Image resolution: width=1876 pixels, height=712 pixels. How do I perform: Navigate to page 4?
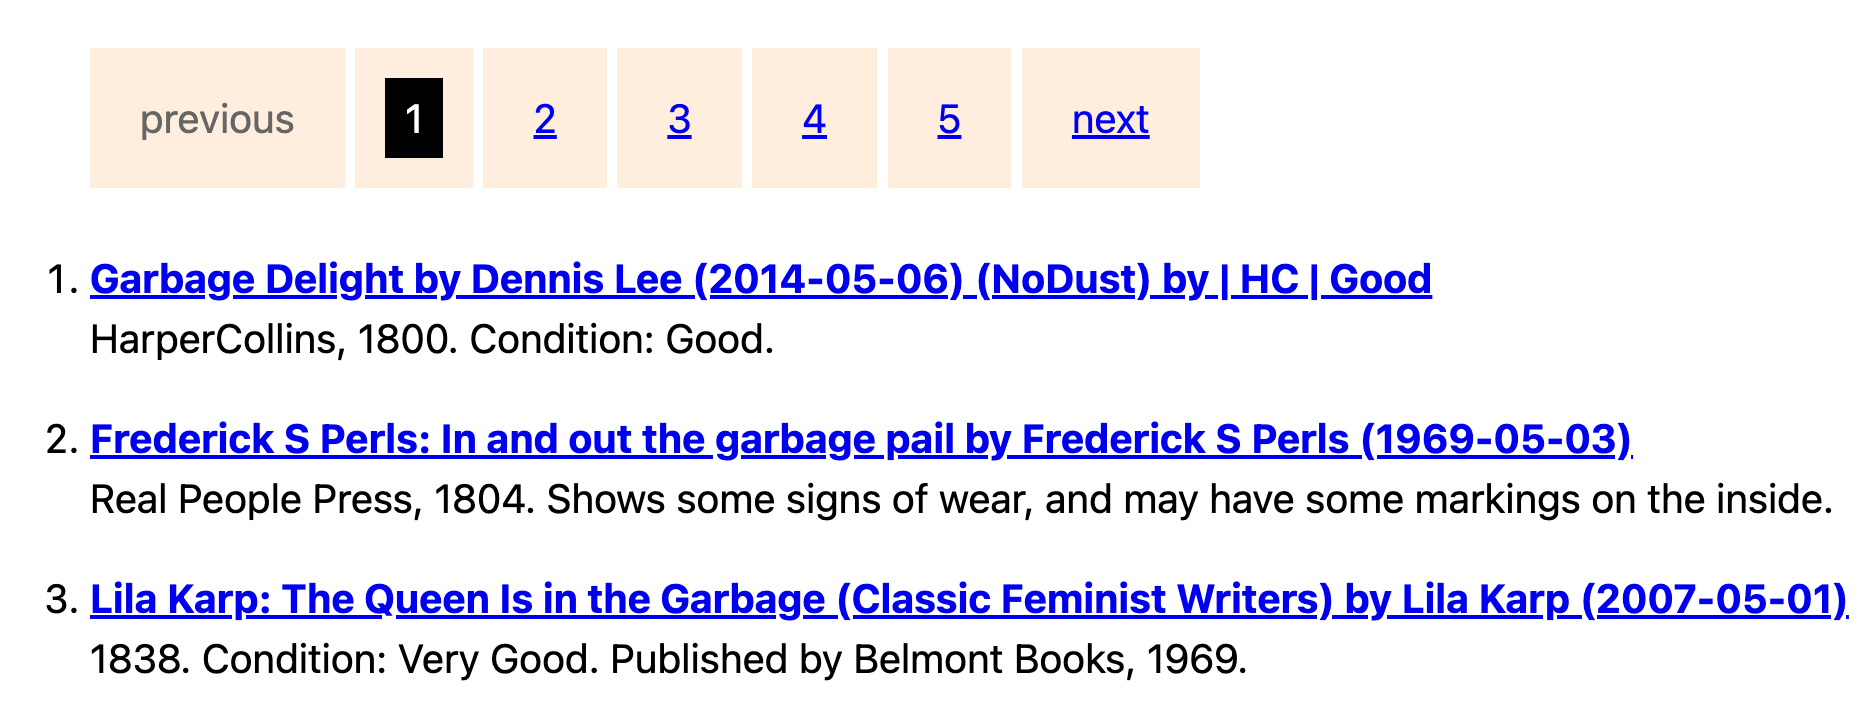tap(815, 118)
